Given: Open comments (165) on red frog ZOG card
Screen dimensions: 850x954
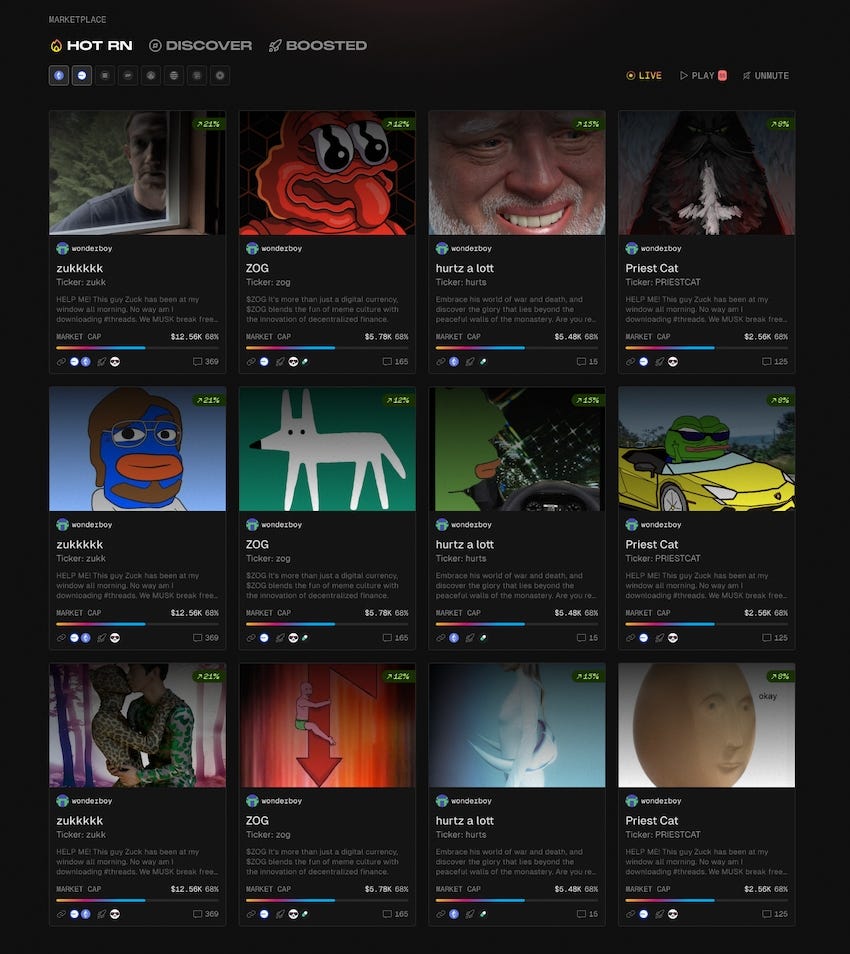Looking at the screenshot, I should tap(395, 361).
